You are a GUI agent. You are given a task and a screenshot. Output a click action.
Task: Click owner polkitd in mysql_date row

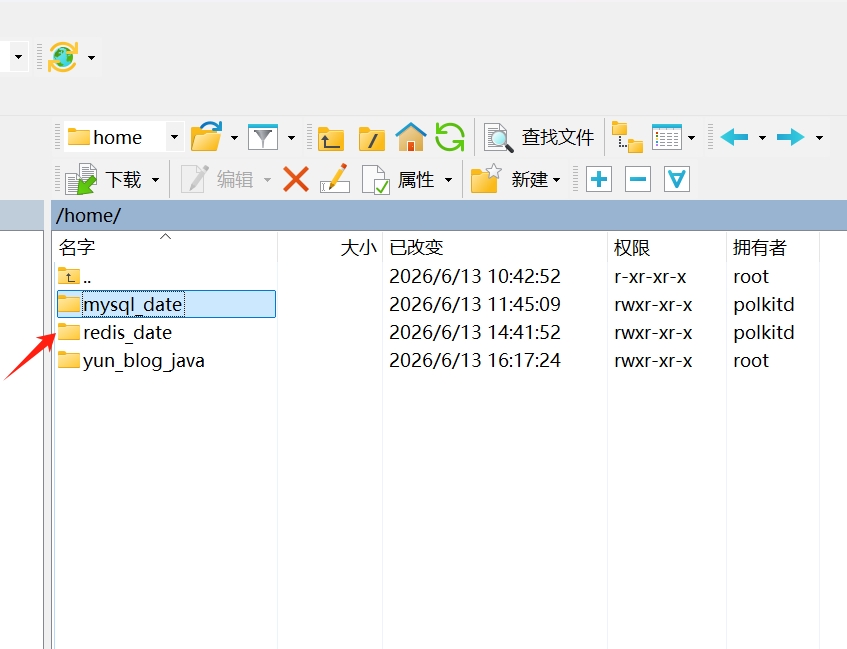click(x=764, y=304)
